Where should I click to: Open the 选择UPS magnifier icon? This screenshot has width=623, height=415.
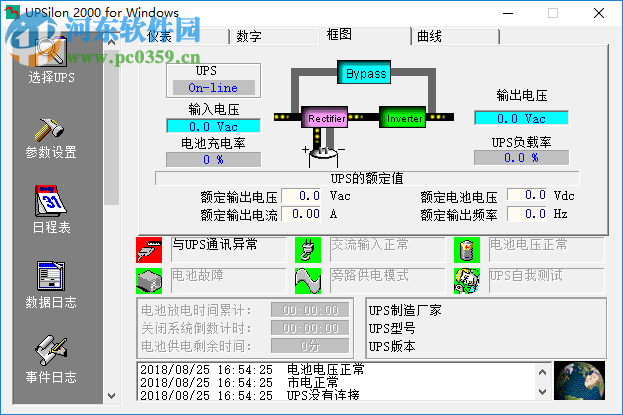click(x=51, y=51)
